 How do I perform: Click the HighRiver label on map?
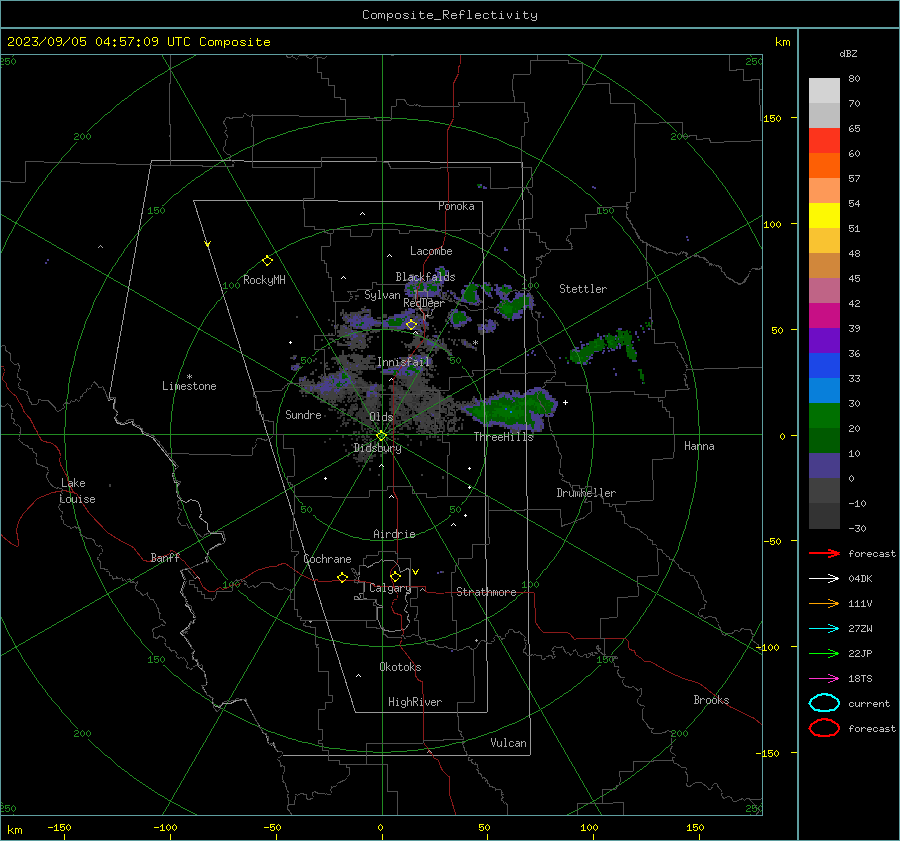[x=415, y=702]
